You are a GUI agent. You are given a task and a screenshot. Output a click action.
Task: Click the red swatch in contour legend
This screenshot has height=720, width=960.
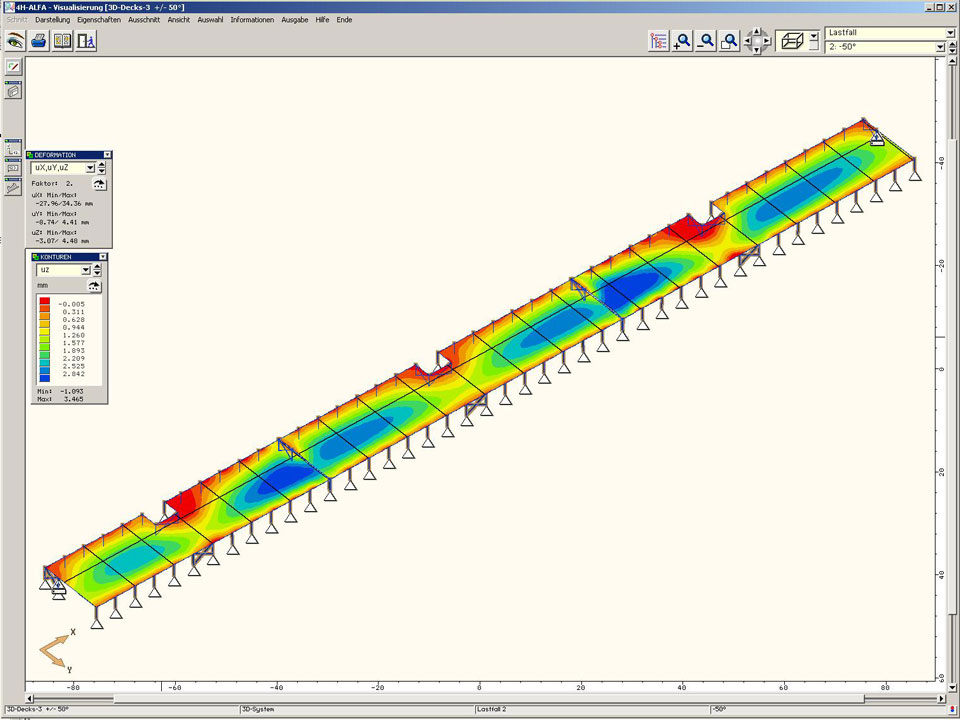[45, 302]
